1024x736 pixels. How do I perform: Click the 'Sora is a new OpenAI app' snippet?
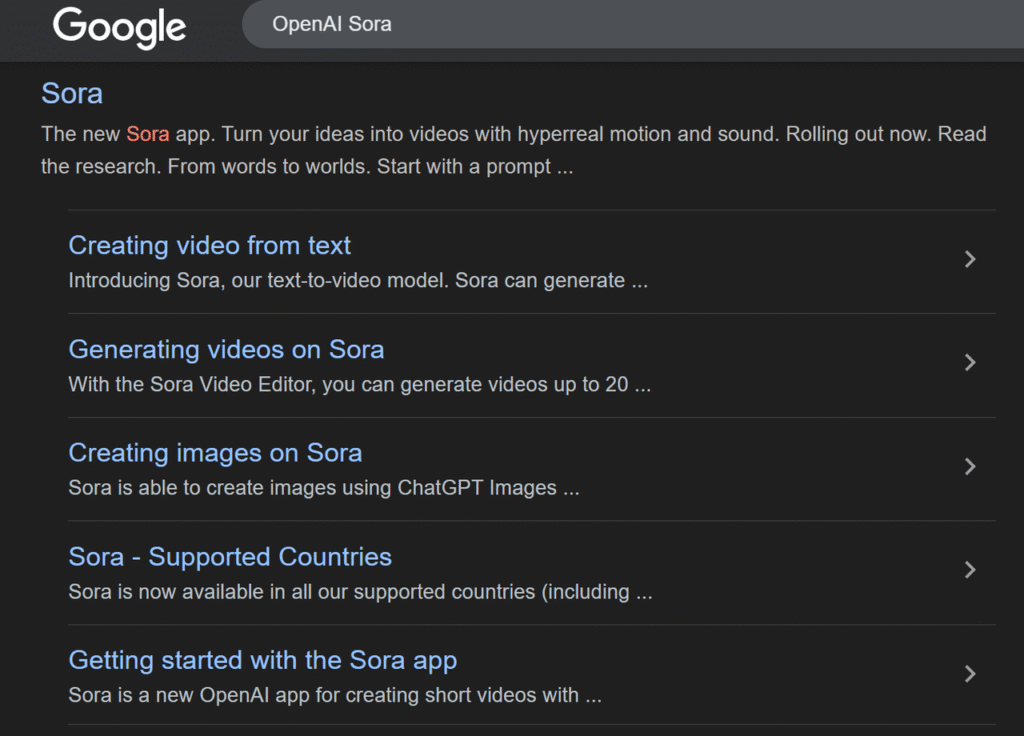click(x=334, y=695)
